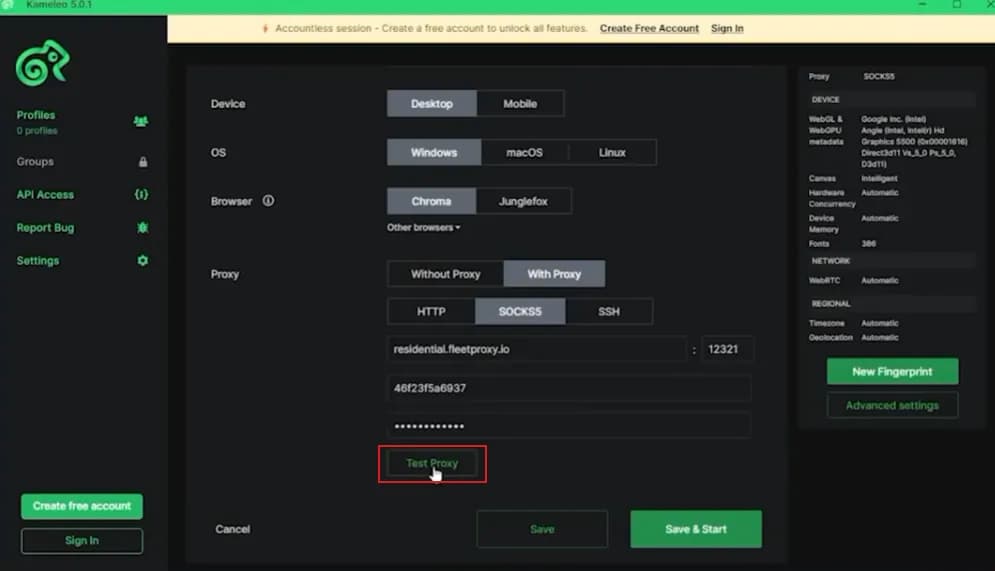Screen dimensions: 995x571
Task: Click the Kameleo 5.0.1 window title
Action: 59,5
